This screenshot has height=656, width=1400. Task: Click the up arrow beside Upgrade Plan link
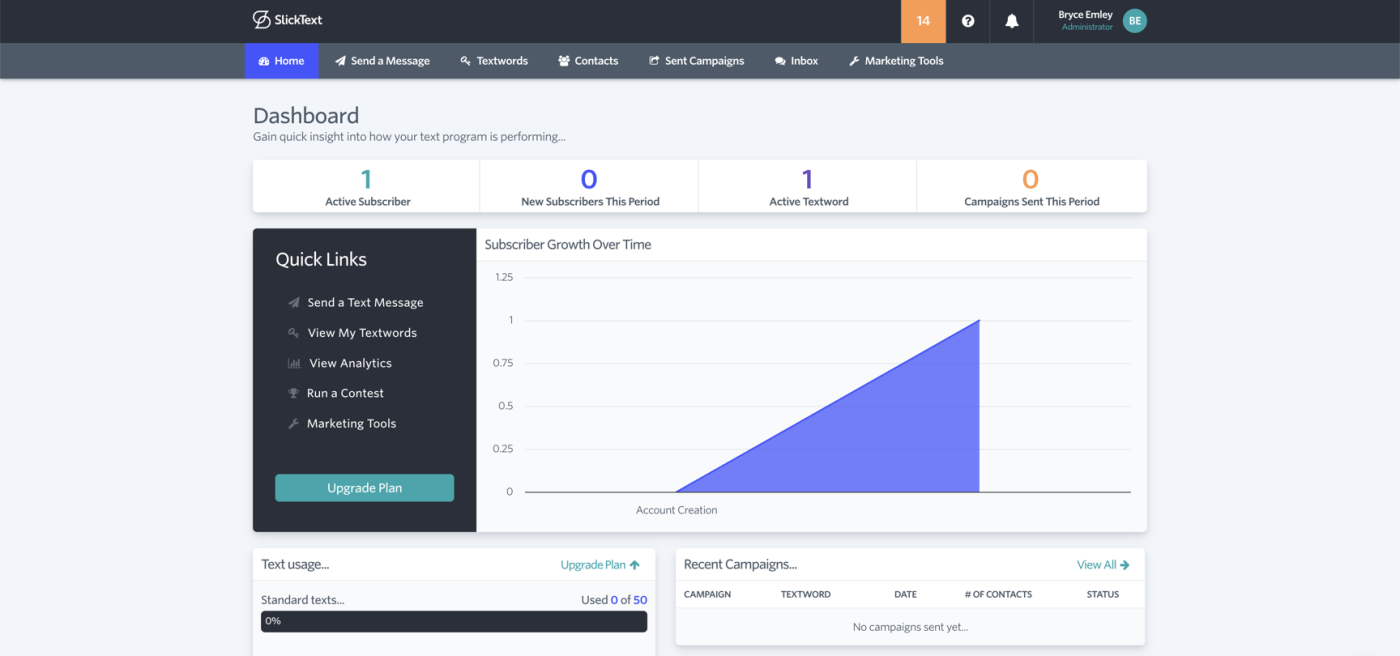click(x=635, y=564)
